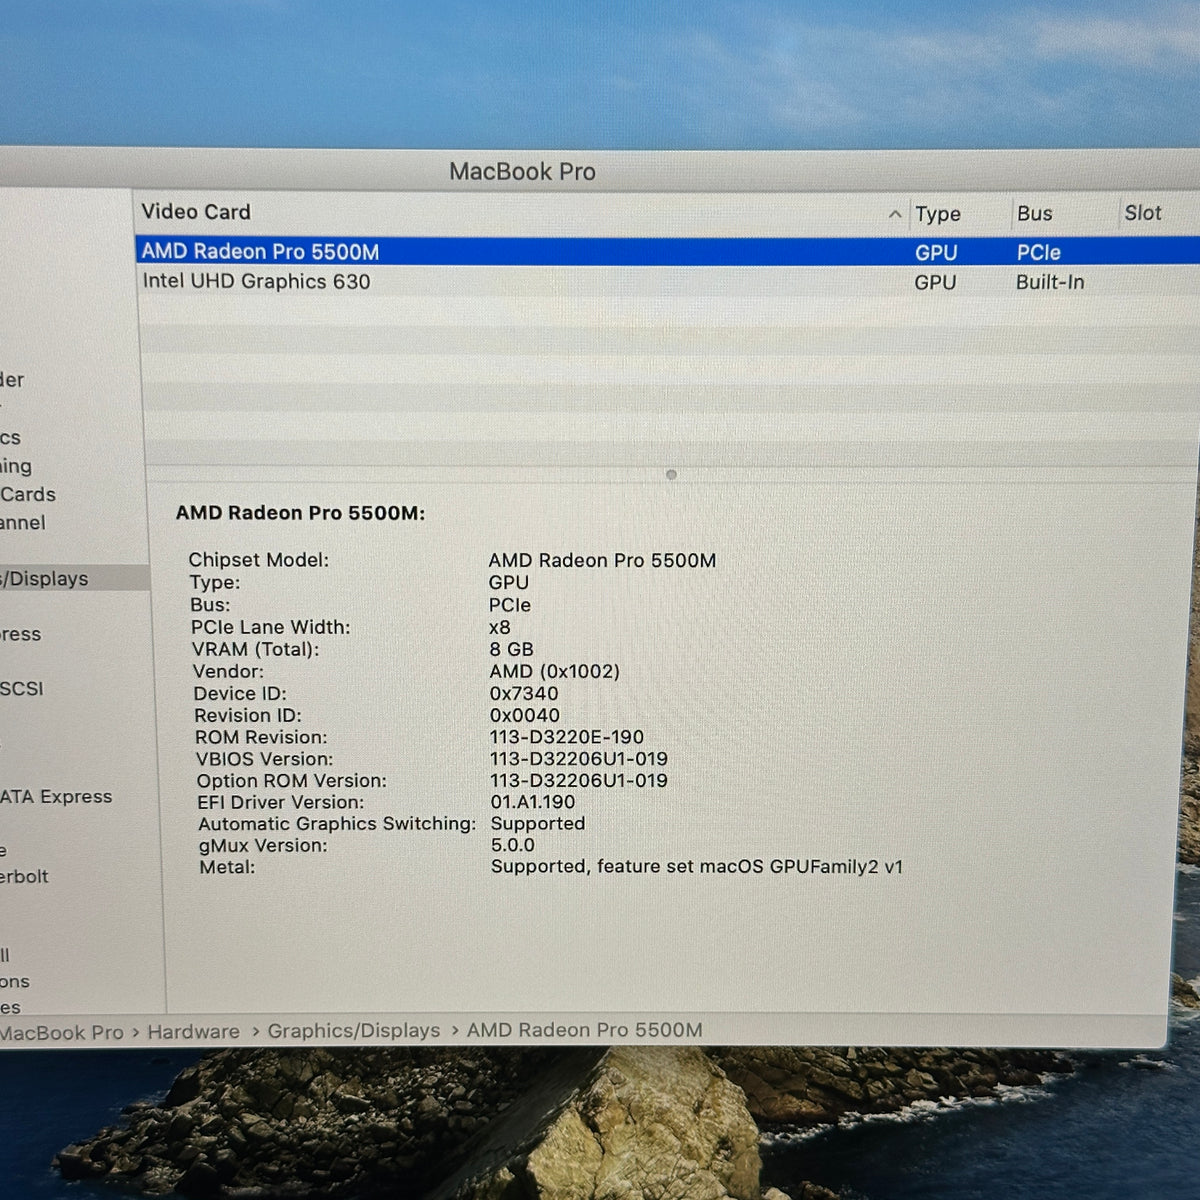1200x1200 pixels.
Task: Click the Device ID value '0x7340'
Action: [524, 693]
